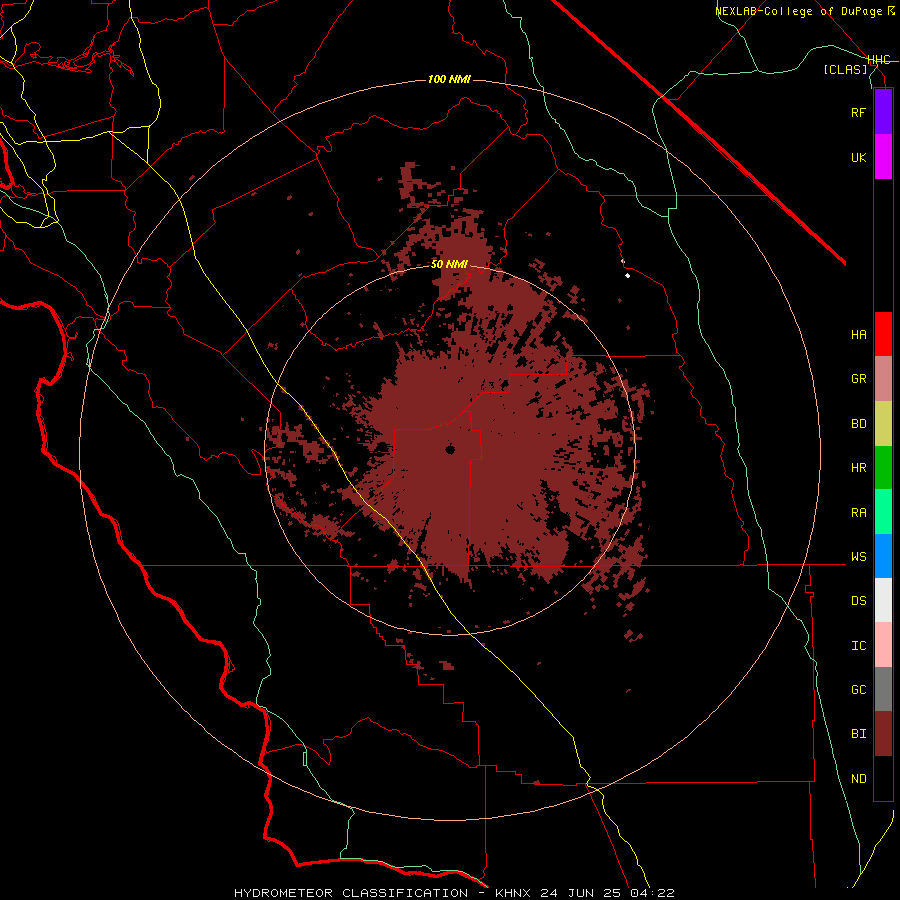Click the HA red legend swatch

883,334
